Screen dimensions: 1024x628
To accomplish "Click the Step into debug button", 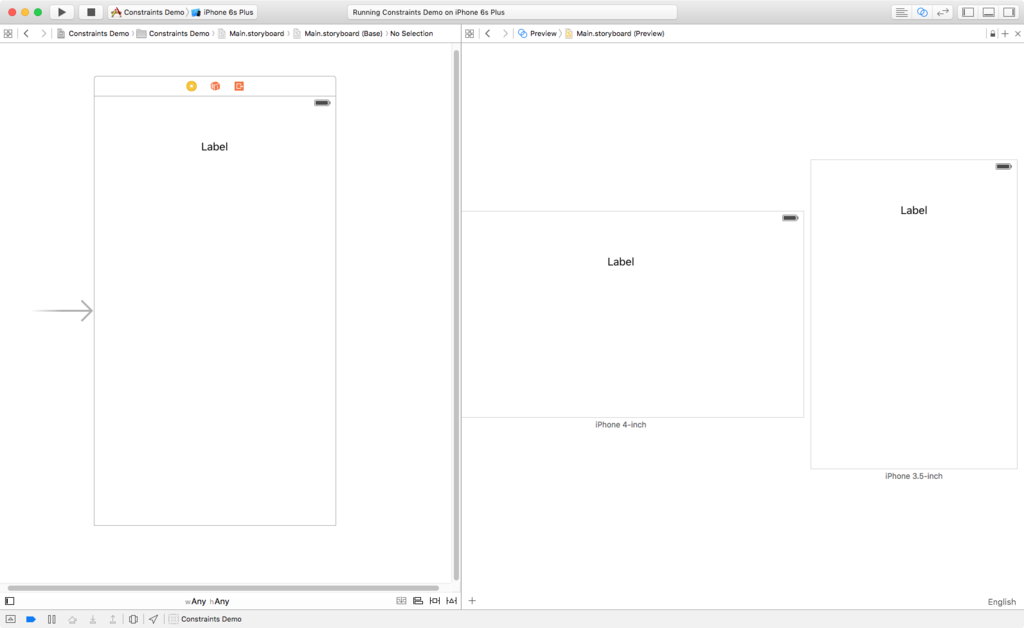I will point(93,619).
